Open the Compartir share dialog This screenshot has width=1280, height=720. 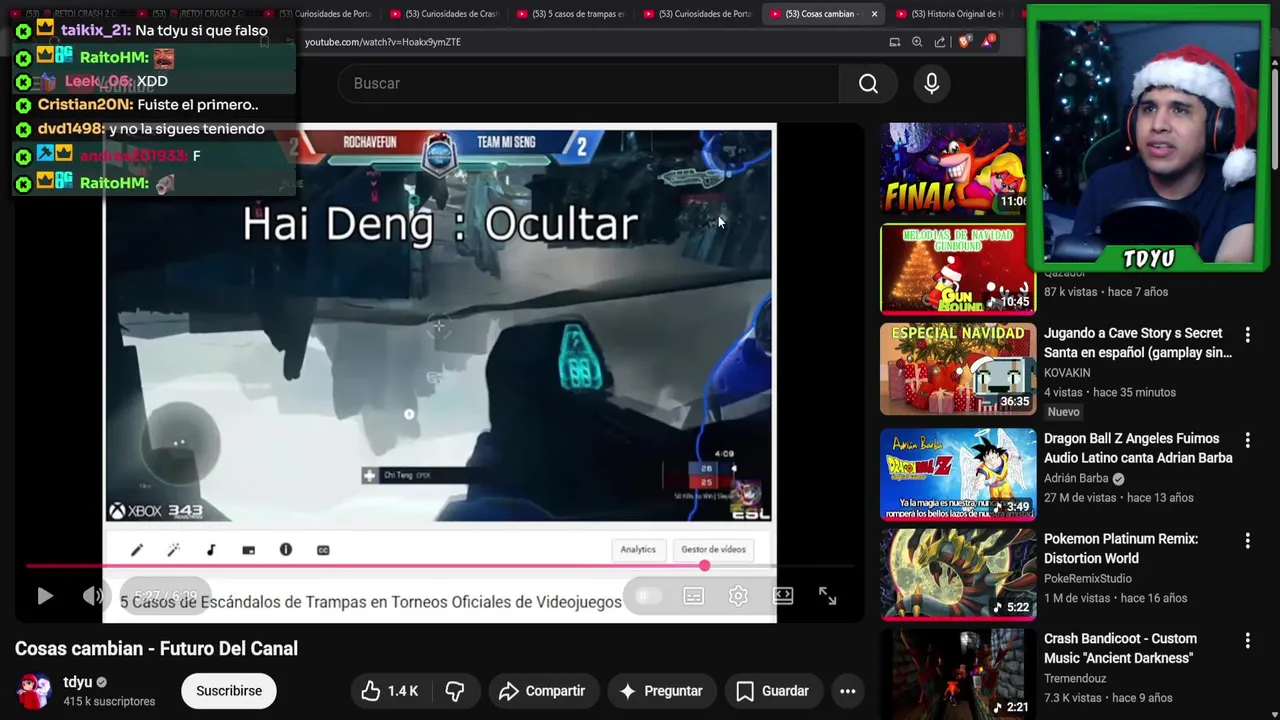pos(542,691)
